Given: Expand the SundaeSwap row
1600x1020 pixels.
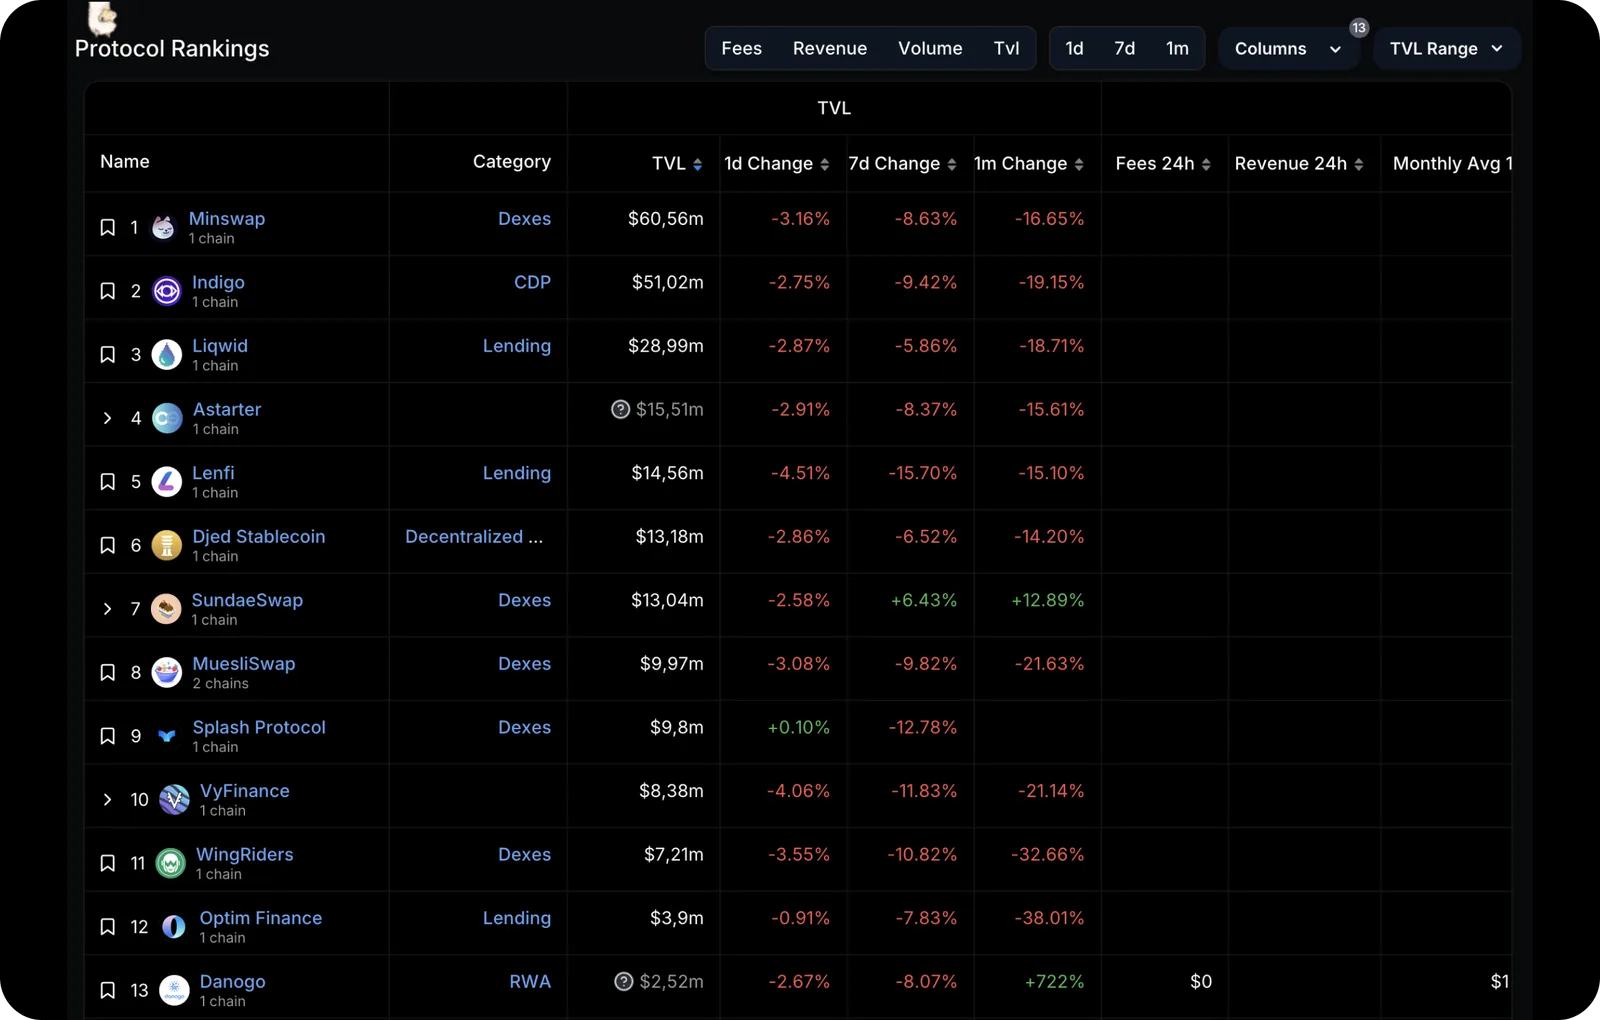Looking at the screenshot, I should pos(107,609).
